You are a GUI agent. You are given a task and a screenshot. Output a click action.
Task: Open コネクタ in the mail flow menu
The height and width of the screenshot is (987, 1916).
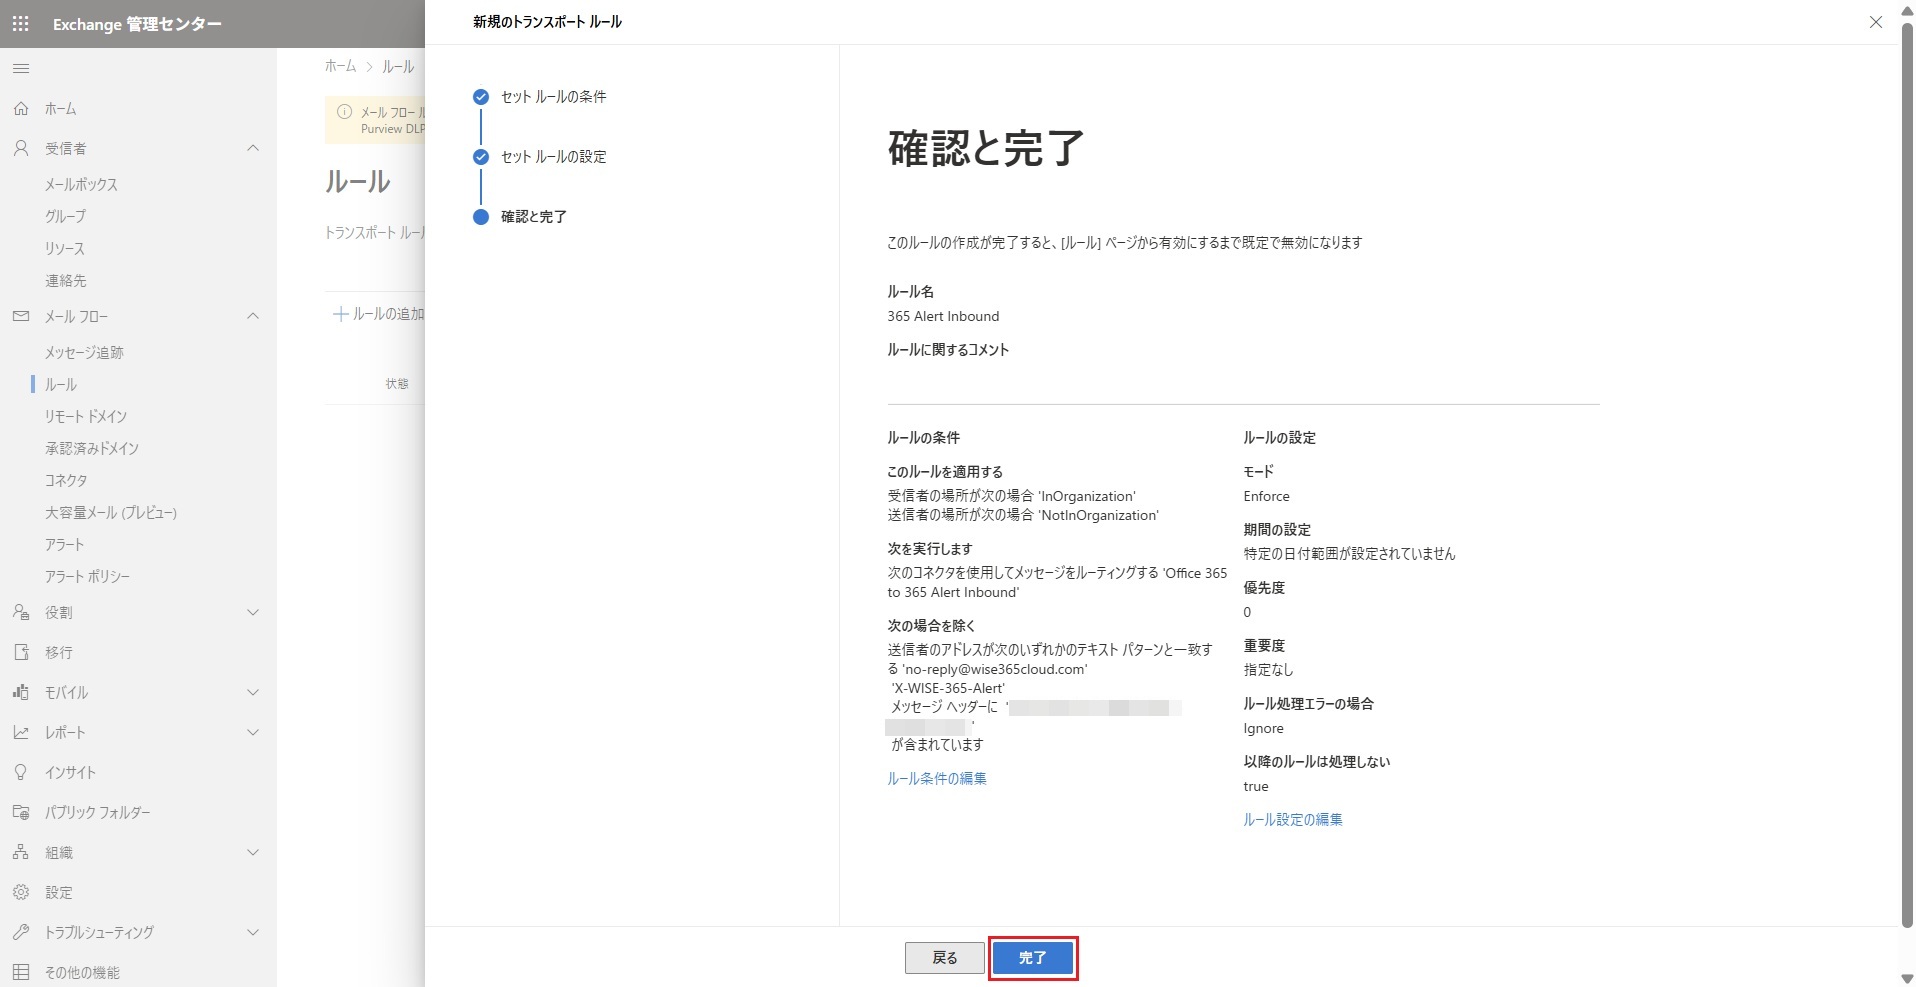coord(66,480)
